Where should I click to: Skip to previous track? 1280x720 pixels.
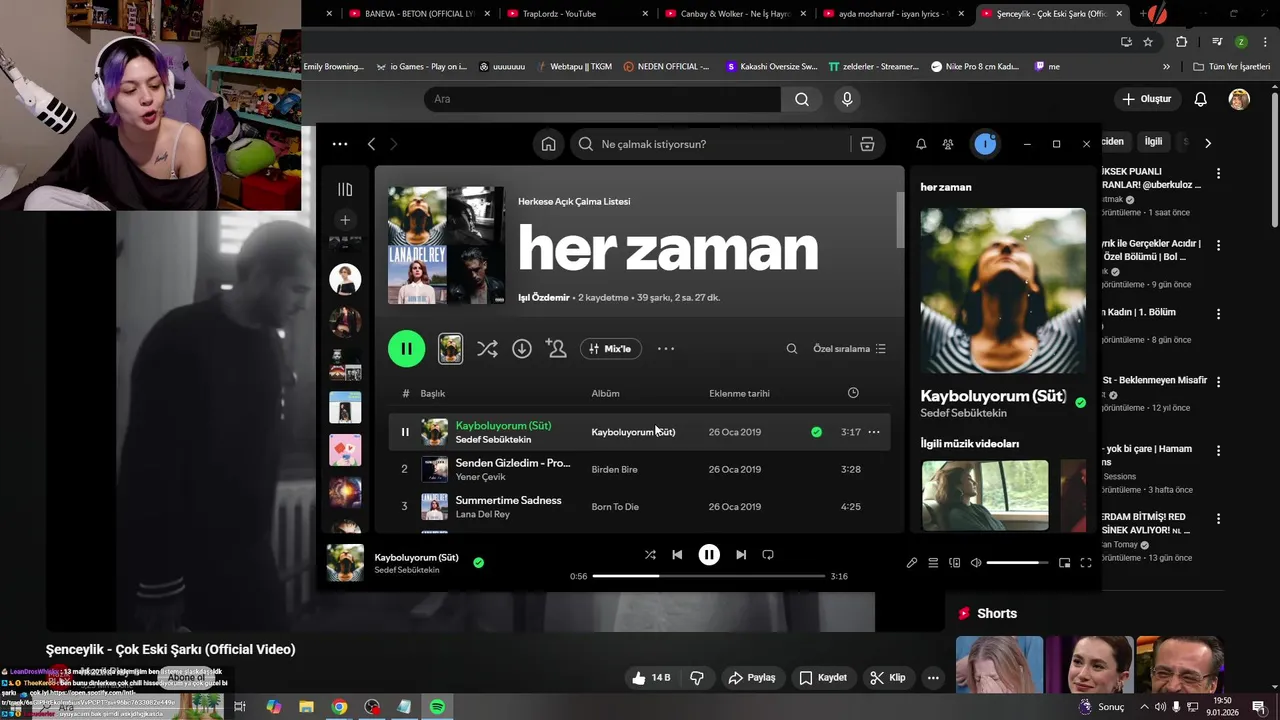point(677,555)
